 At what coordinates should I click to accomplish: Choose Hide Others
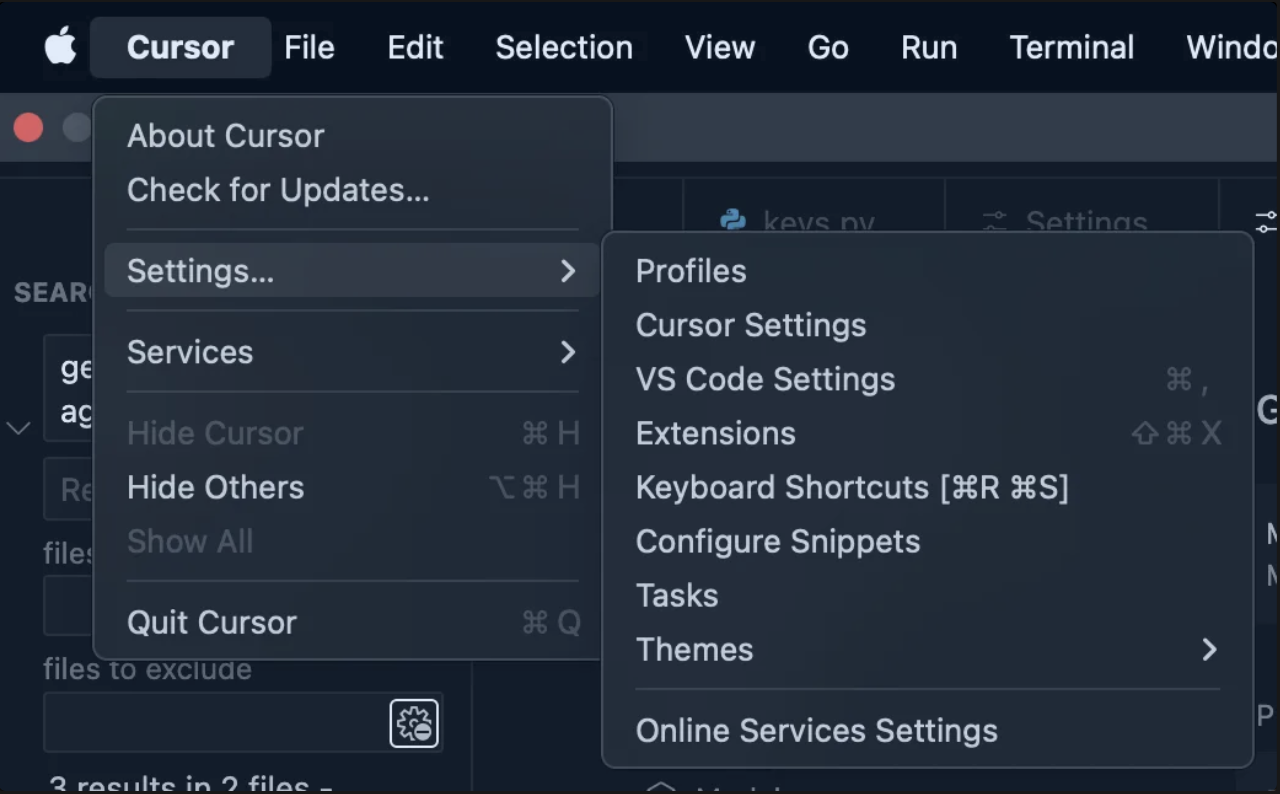click(x=351, y=487)
